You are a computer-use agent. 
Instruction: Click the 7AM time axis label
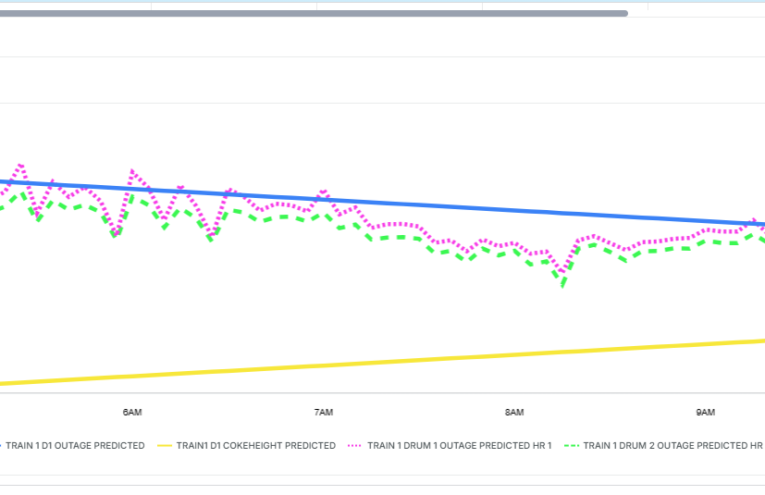click(x=323, y=412)
